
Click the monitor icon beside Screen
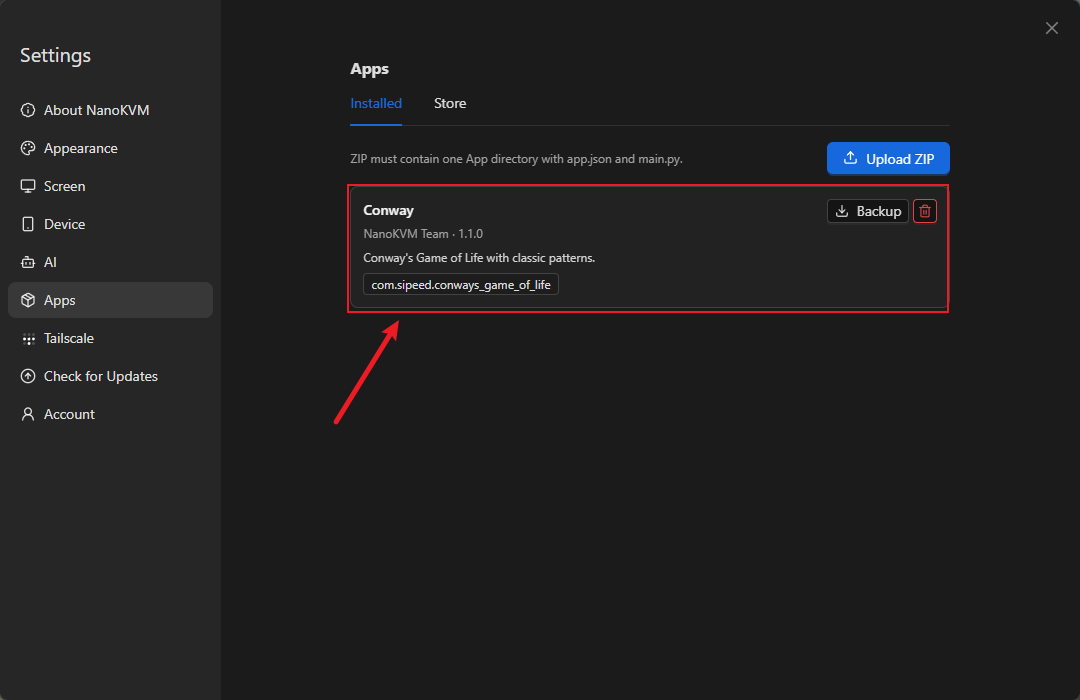tap(28, 186)
